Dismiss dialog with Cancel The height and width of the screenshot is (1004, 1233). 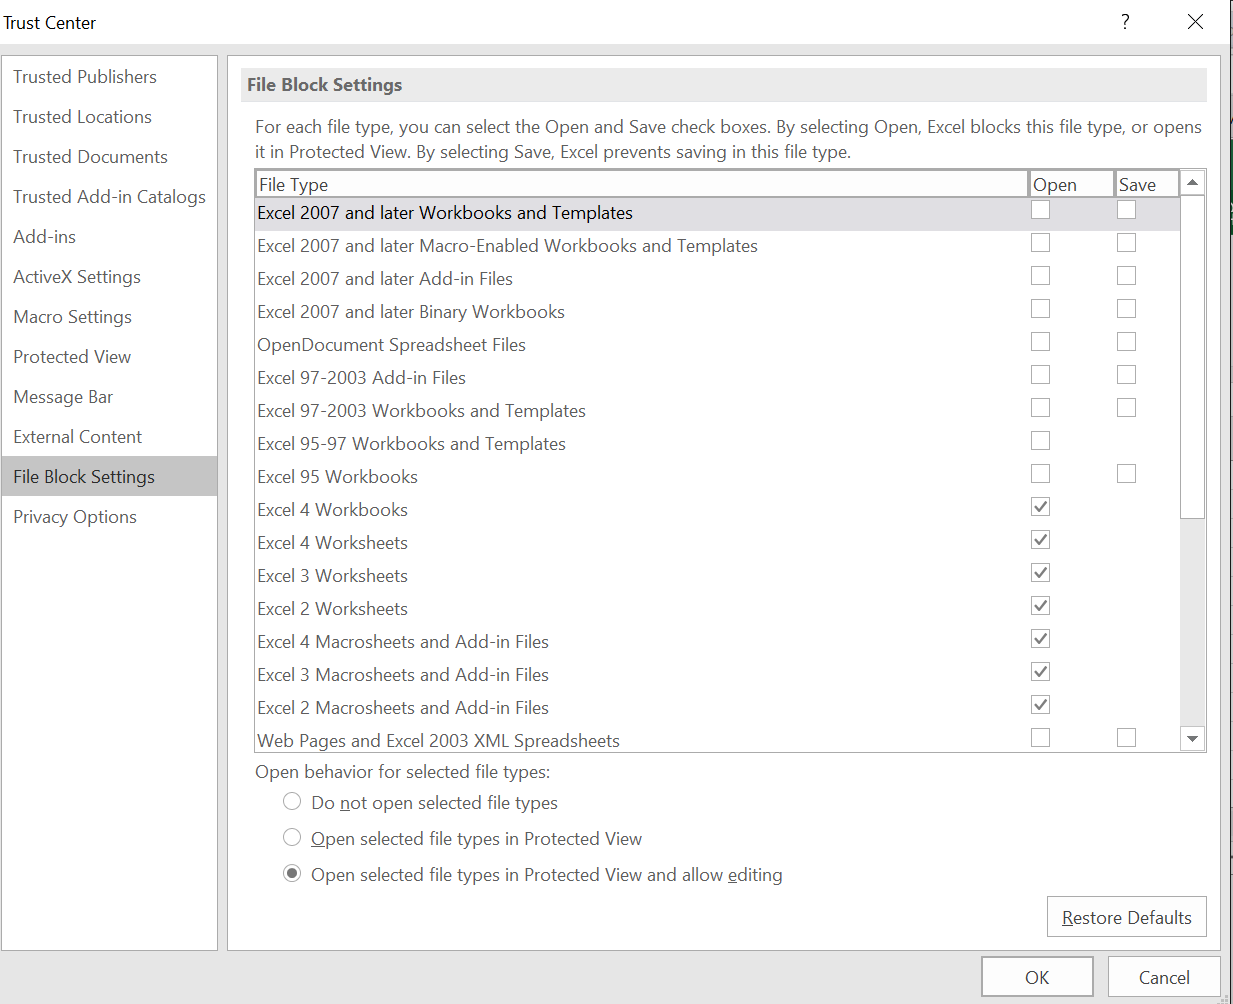coord(1164,977)
